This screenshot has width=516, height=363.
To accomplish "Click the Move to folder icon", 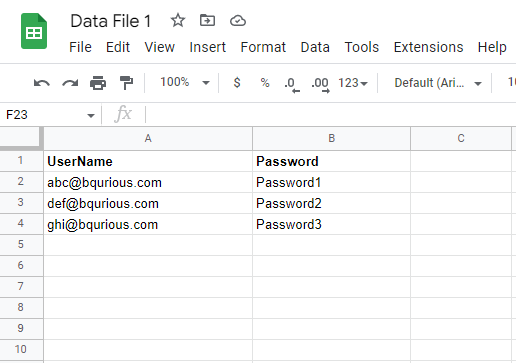I will [x=207, y=21].
